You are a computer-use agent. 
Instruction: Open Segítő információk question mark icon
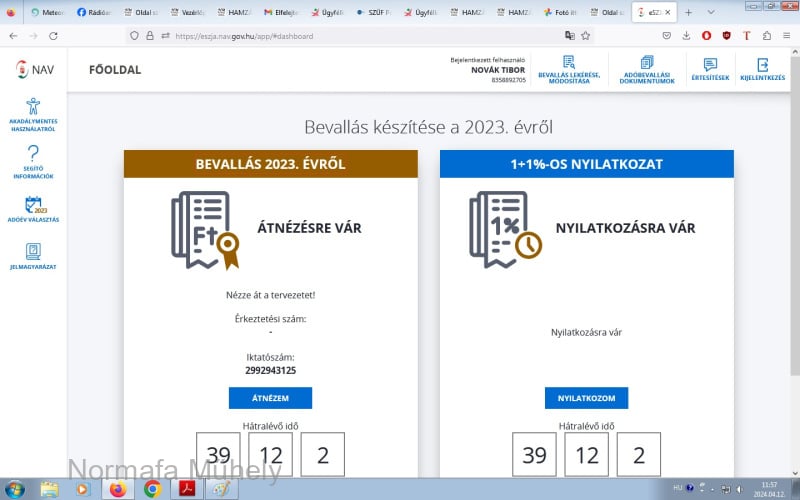(33, 153)
